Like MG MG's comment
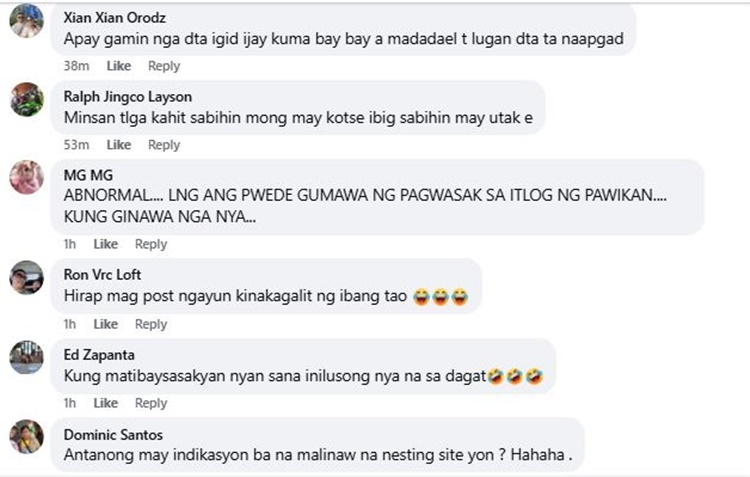 coord(106,244)
